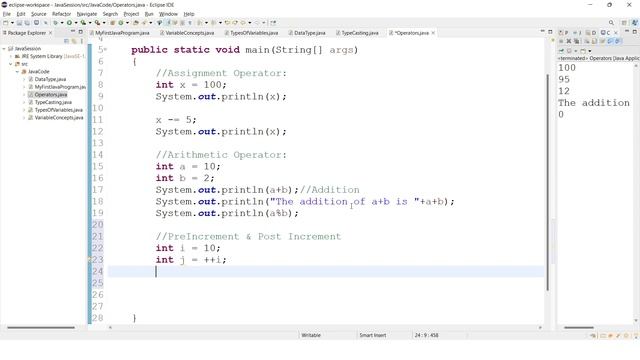
Task: Toggle Word Wrap in the Console toolbar
Action: pyautogui.click(x=602, y=41)
